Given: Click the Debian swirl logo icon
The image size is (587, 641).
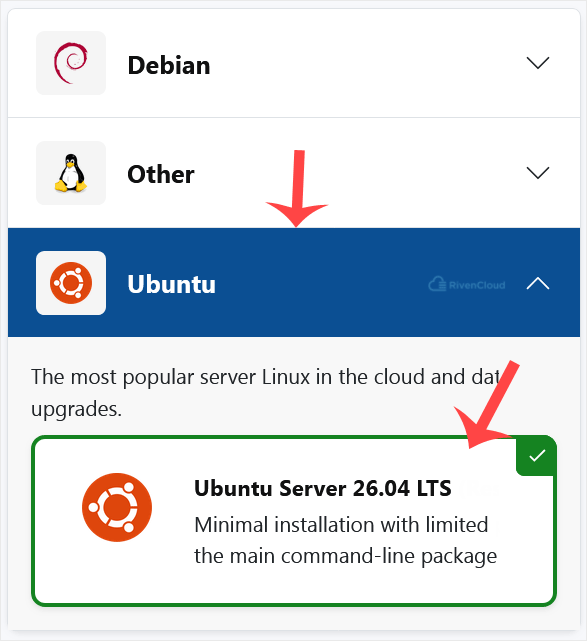Looking at the screenshot, I should point(71,63).
